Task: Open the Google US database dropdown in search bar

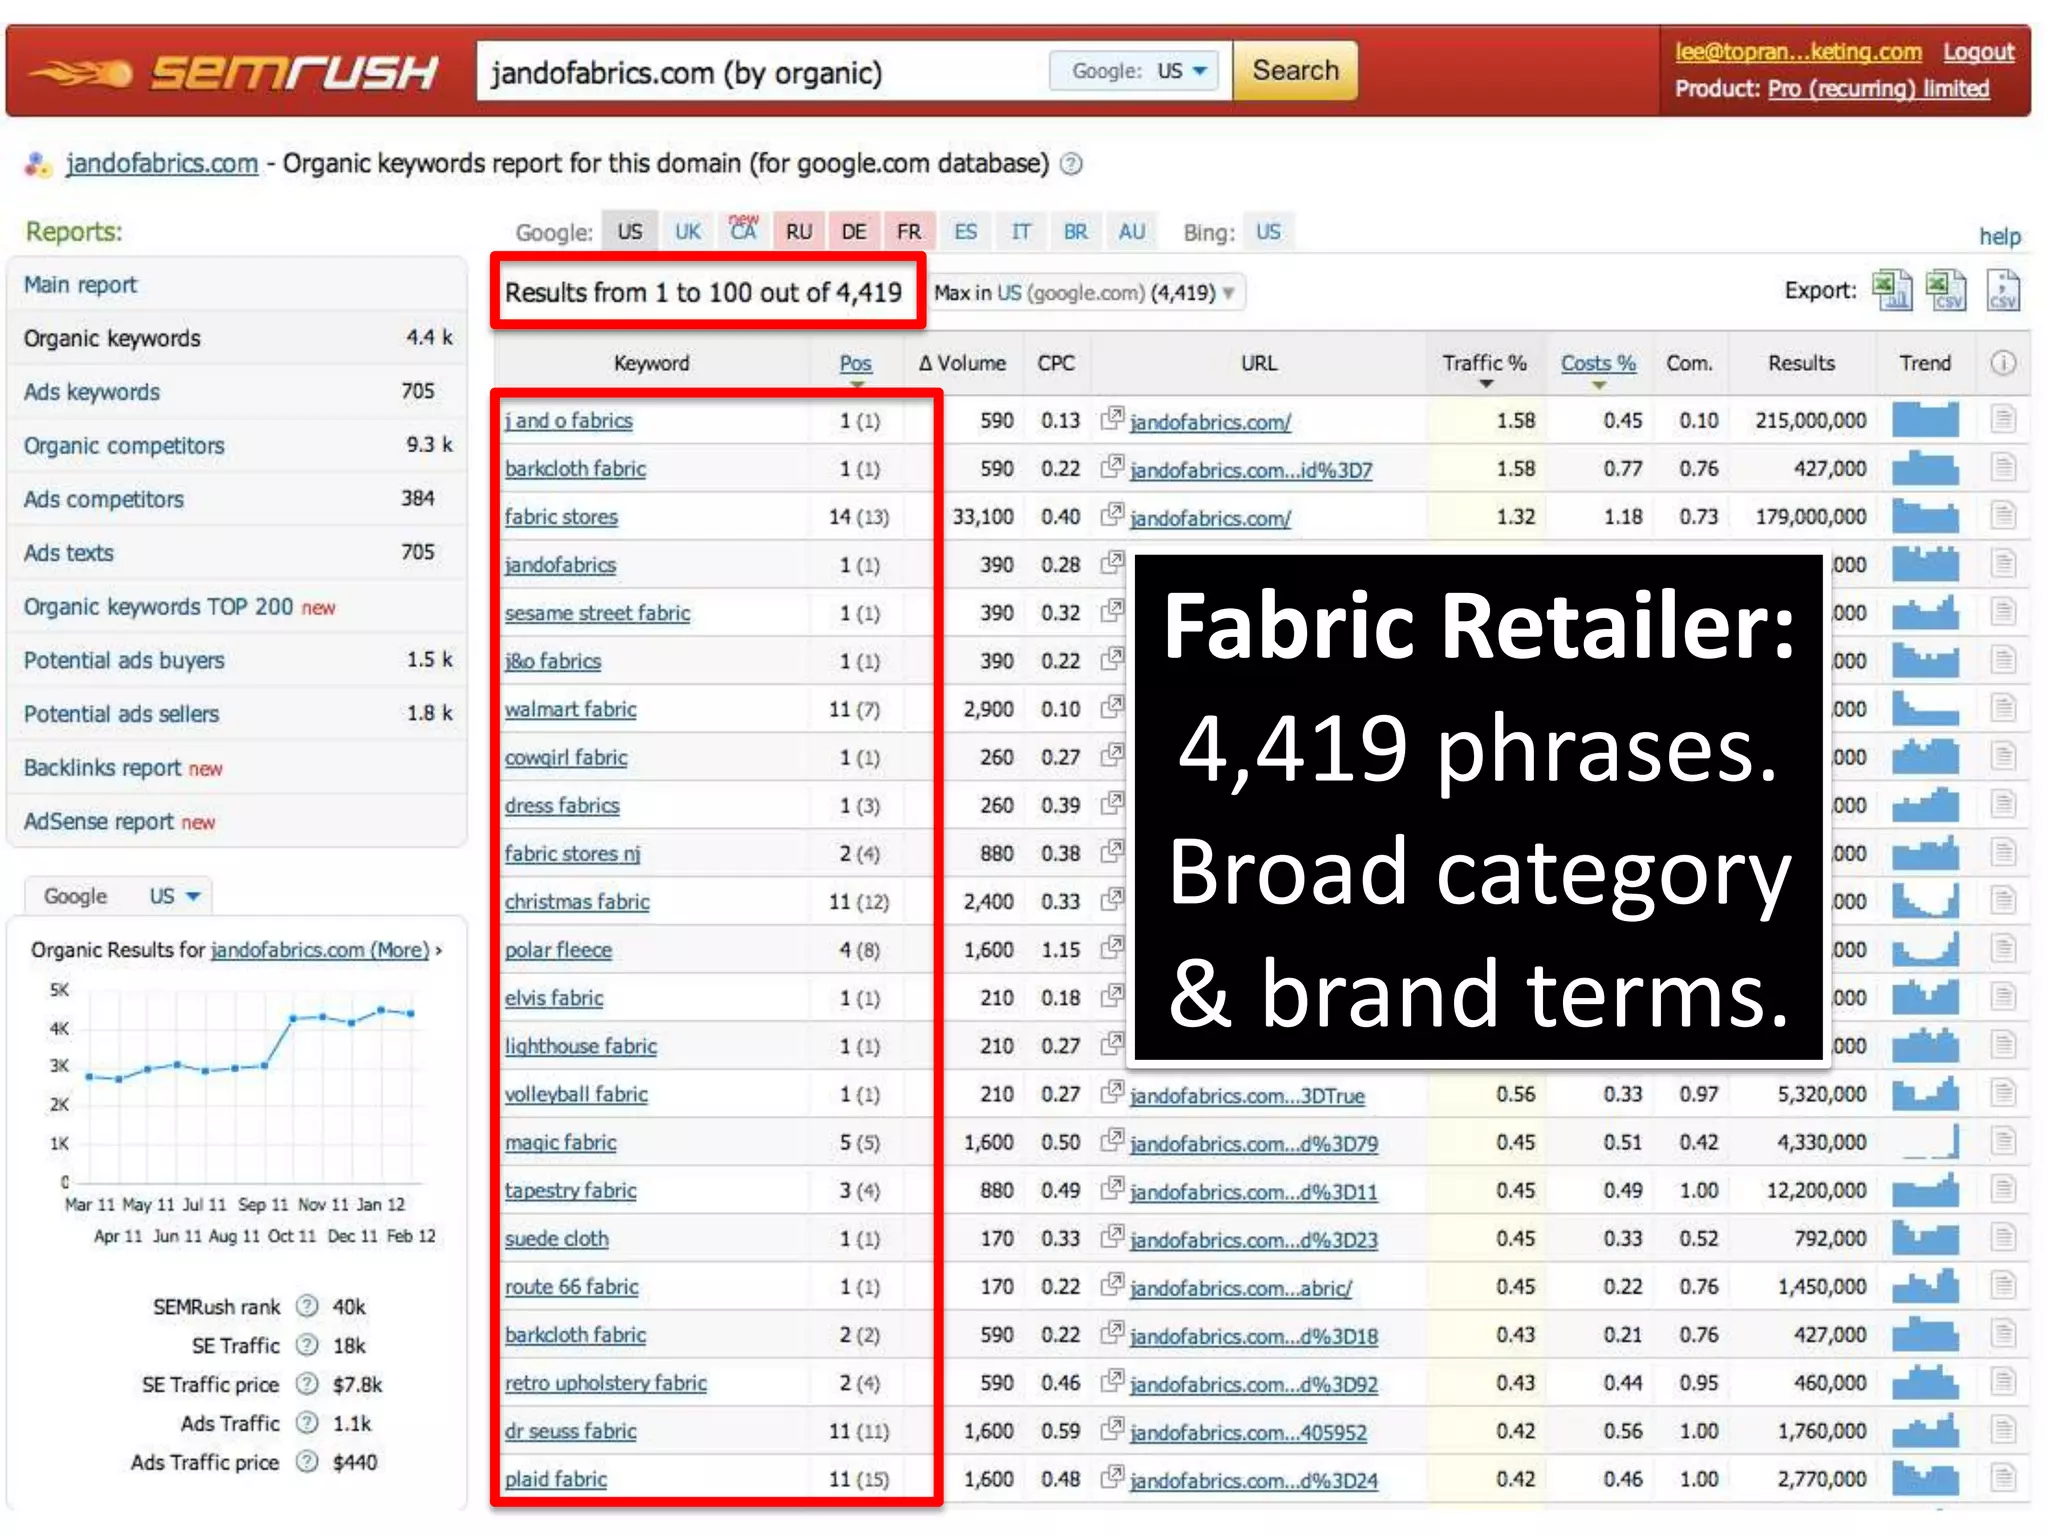Action: [1135, 71]
